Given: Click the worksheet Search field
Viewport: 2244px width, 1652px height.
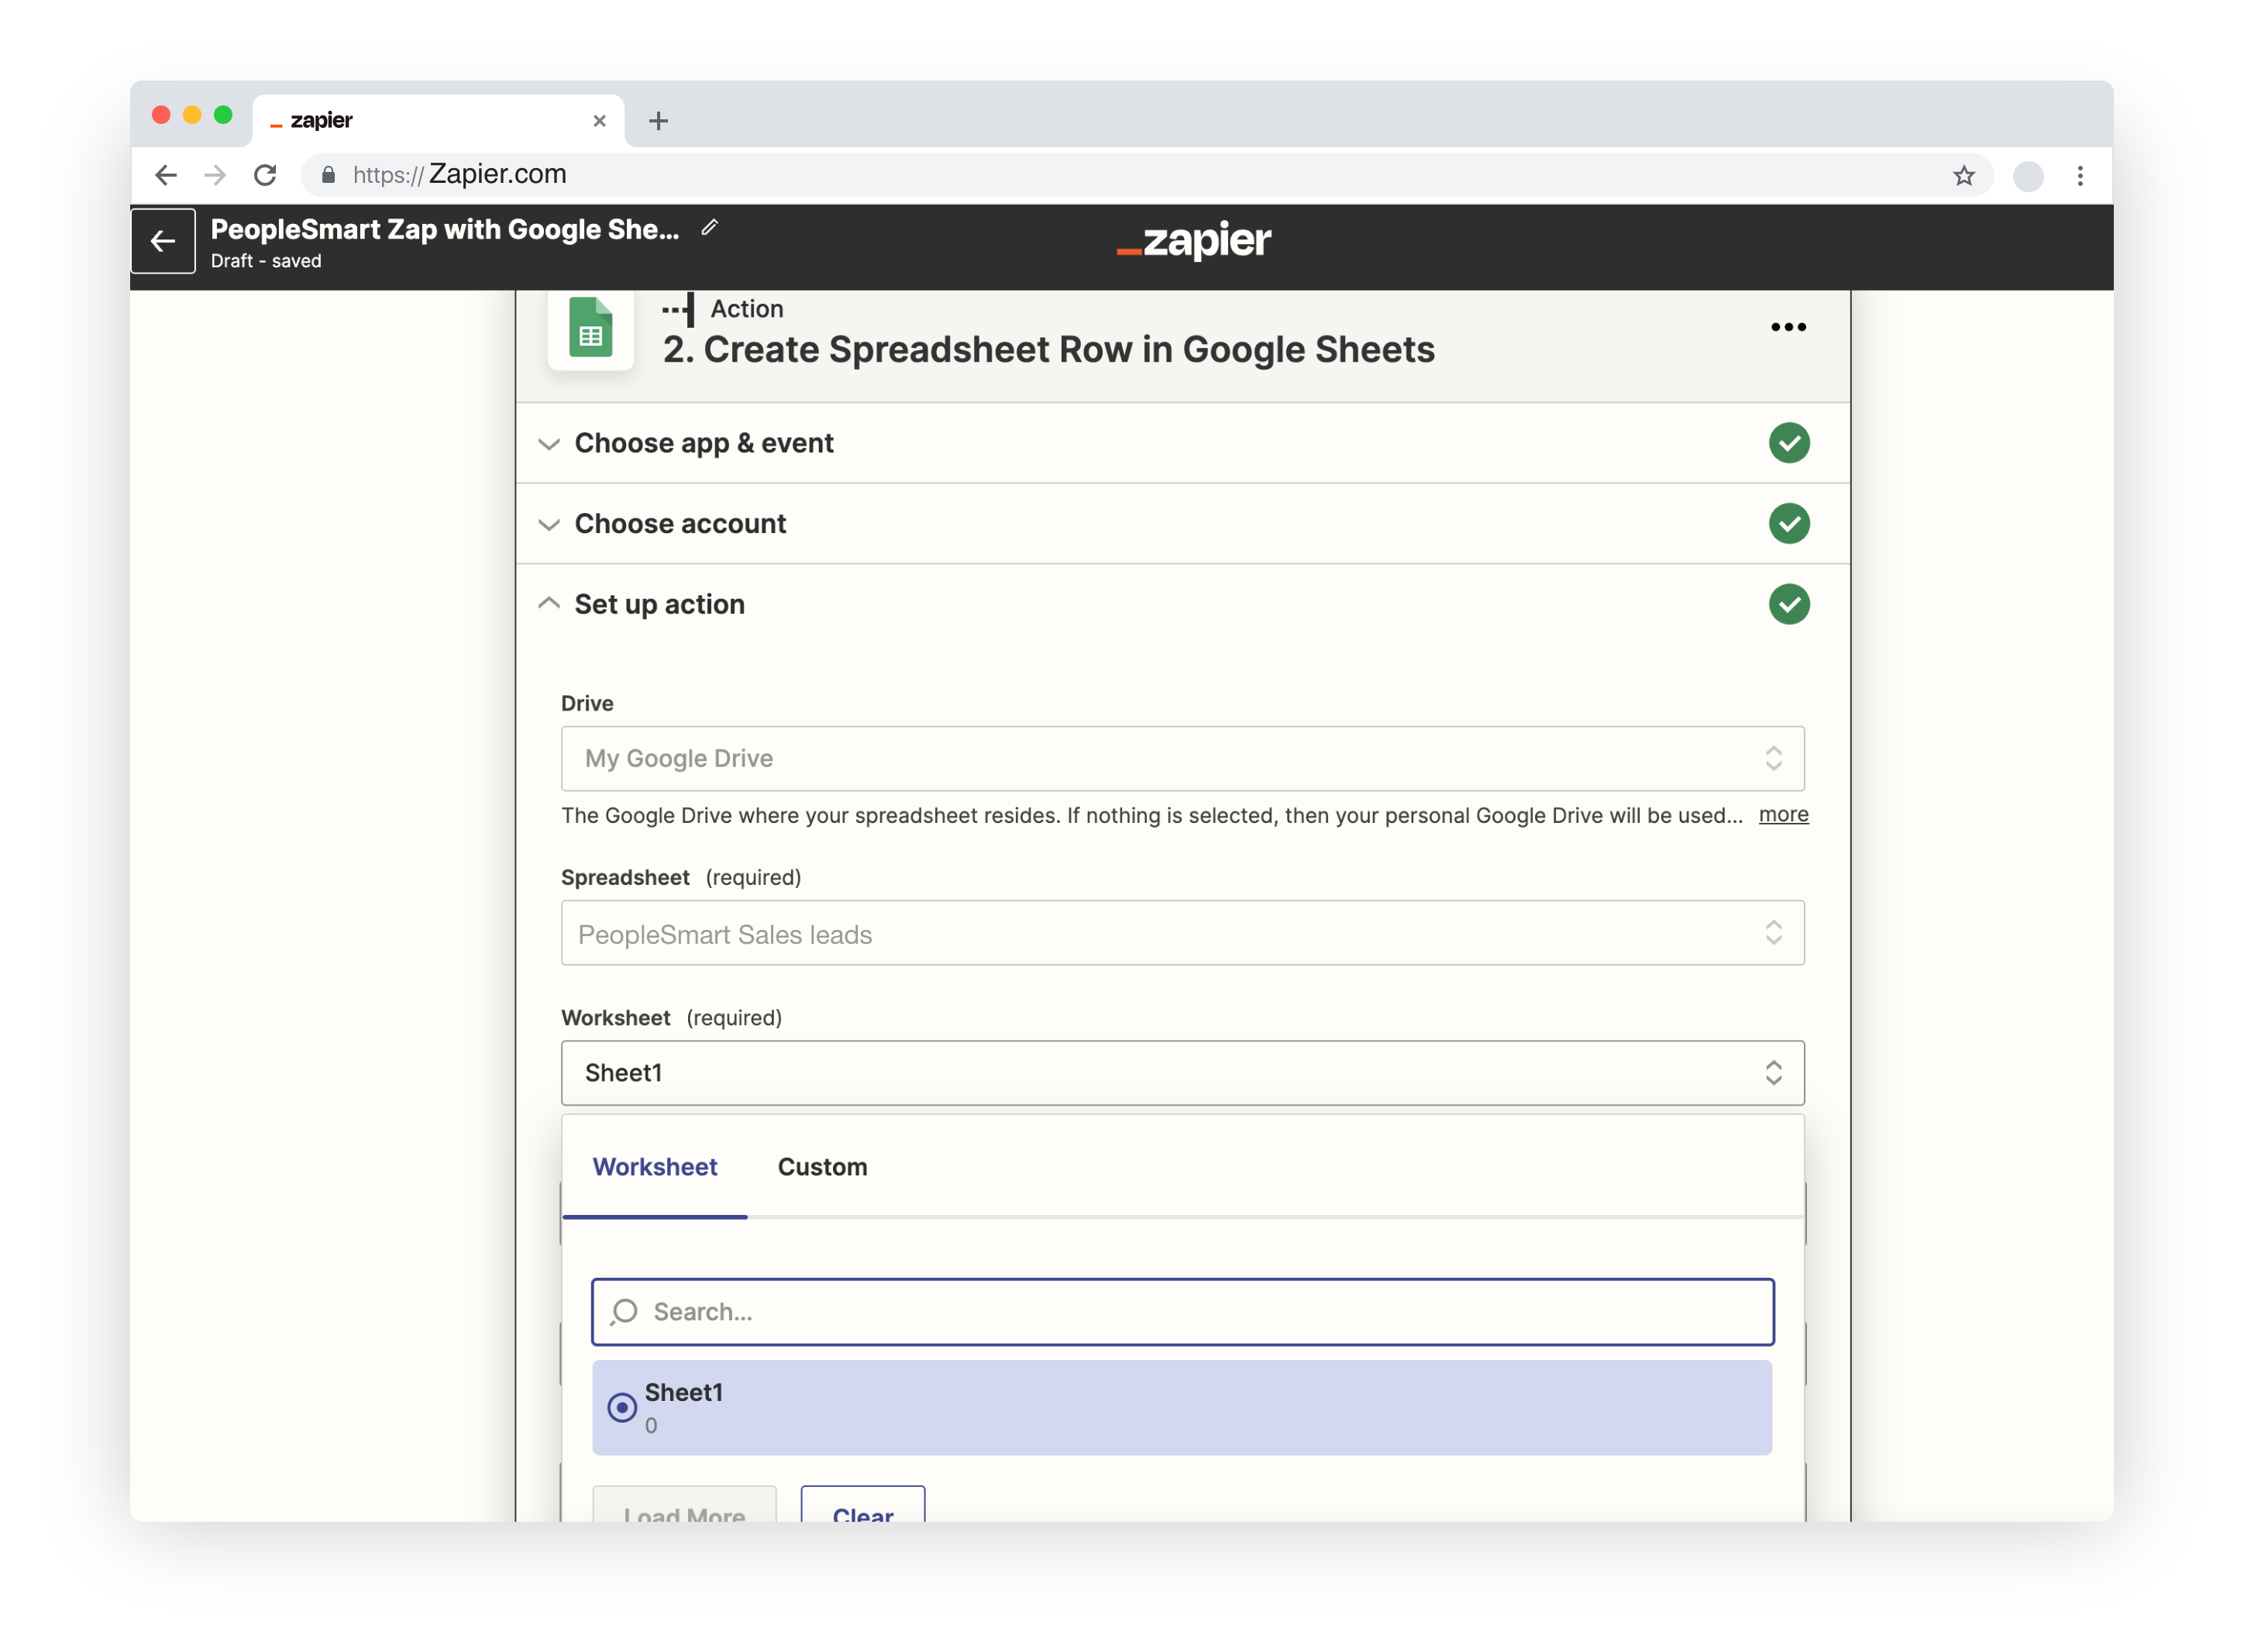Looking at the screenshot, I should point(1183,1312).
